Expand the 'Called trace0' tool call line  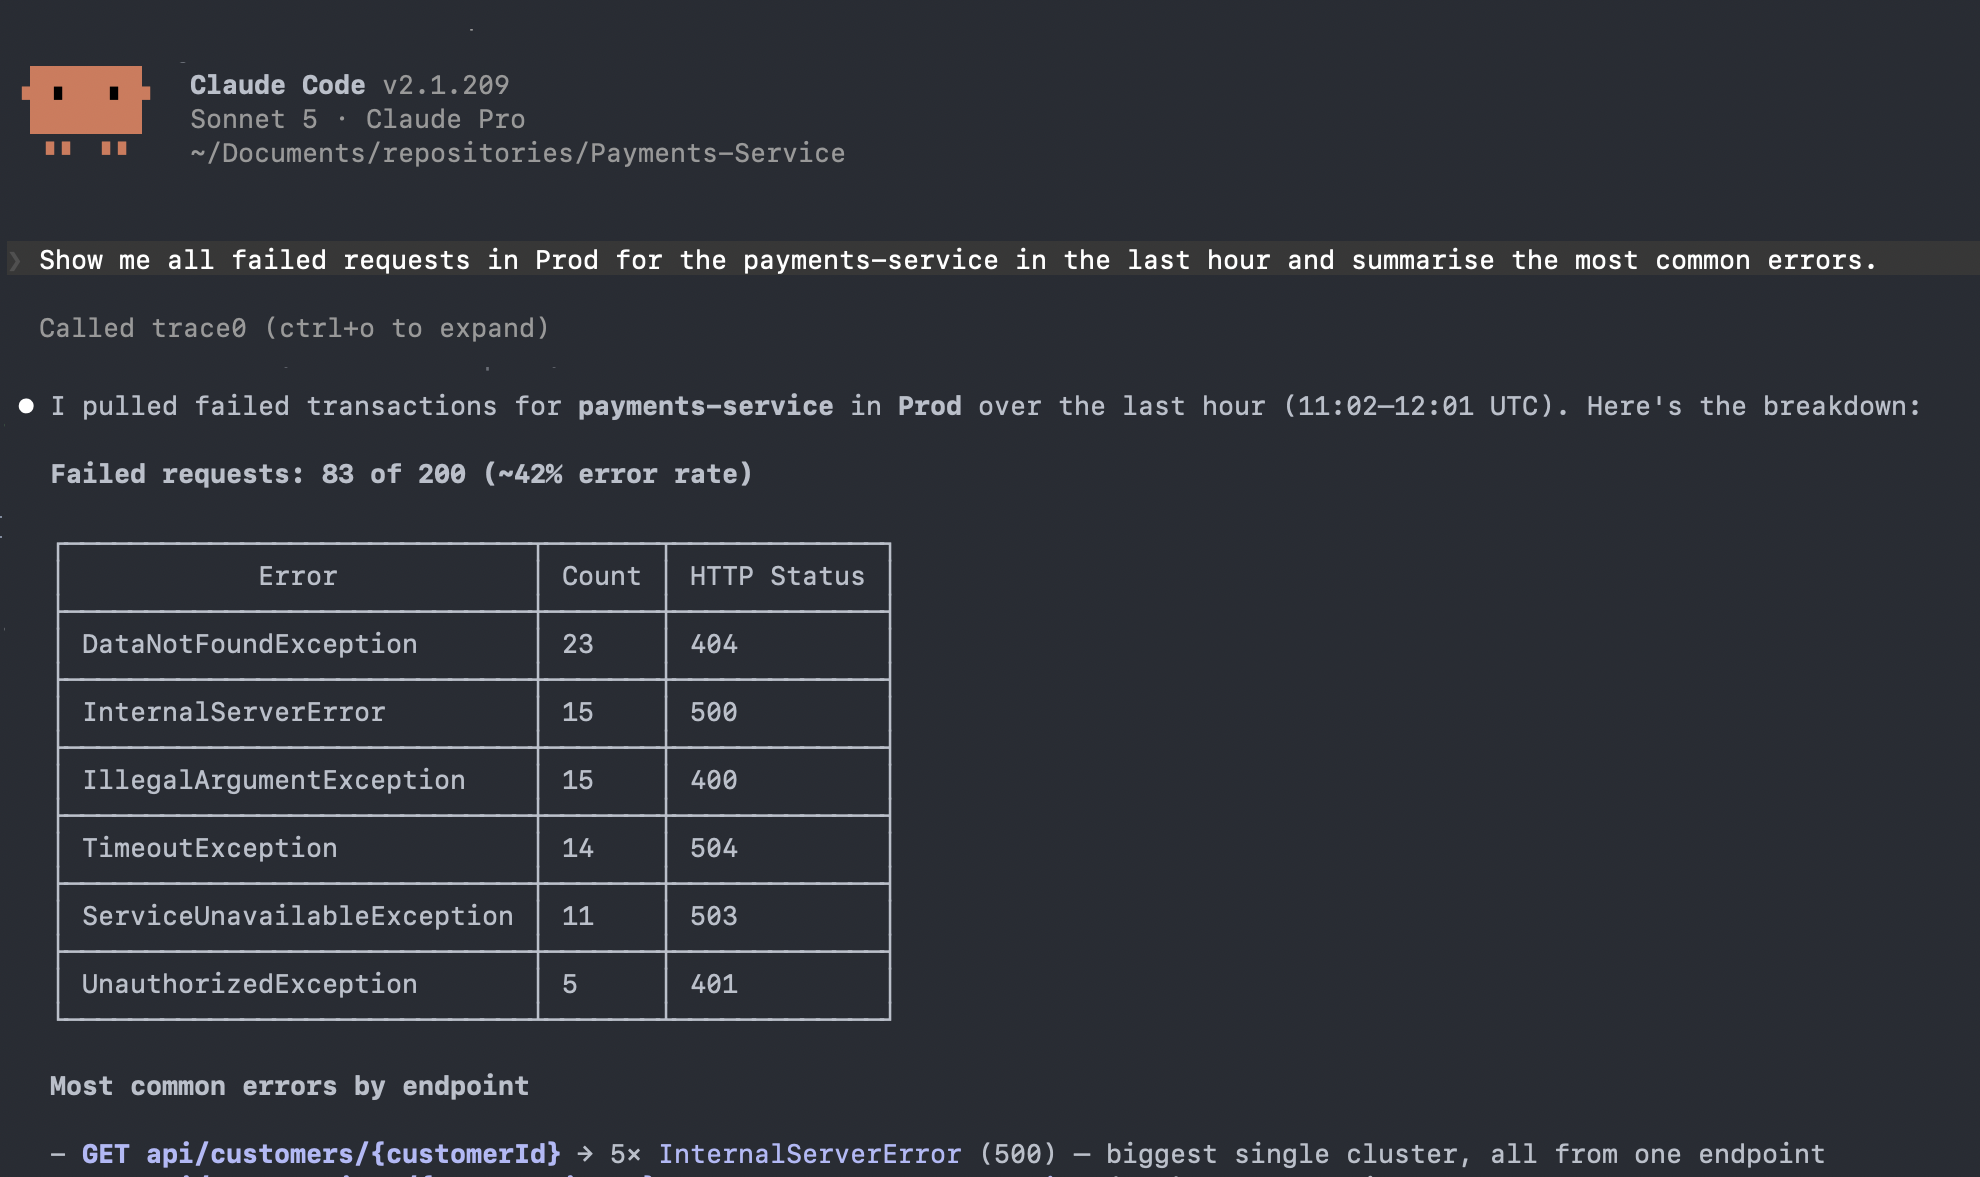click(294, 328)
